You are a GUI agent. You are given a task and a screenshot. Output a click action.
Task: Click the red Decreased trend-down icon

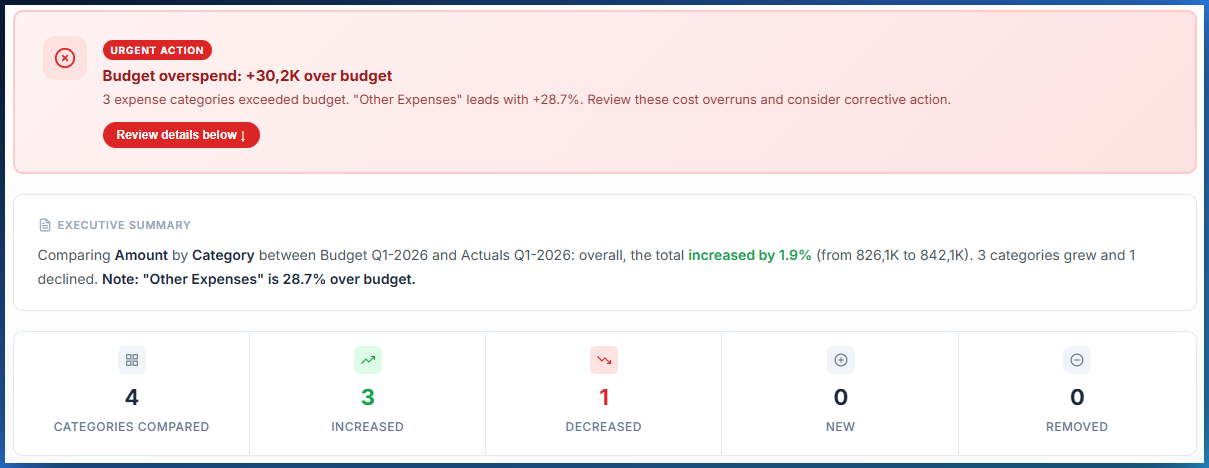pos(604,360)
